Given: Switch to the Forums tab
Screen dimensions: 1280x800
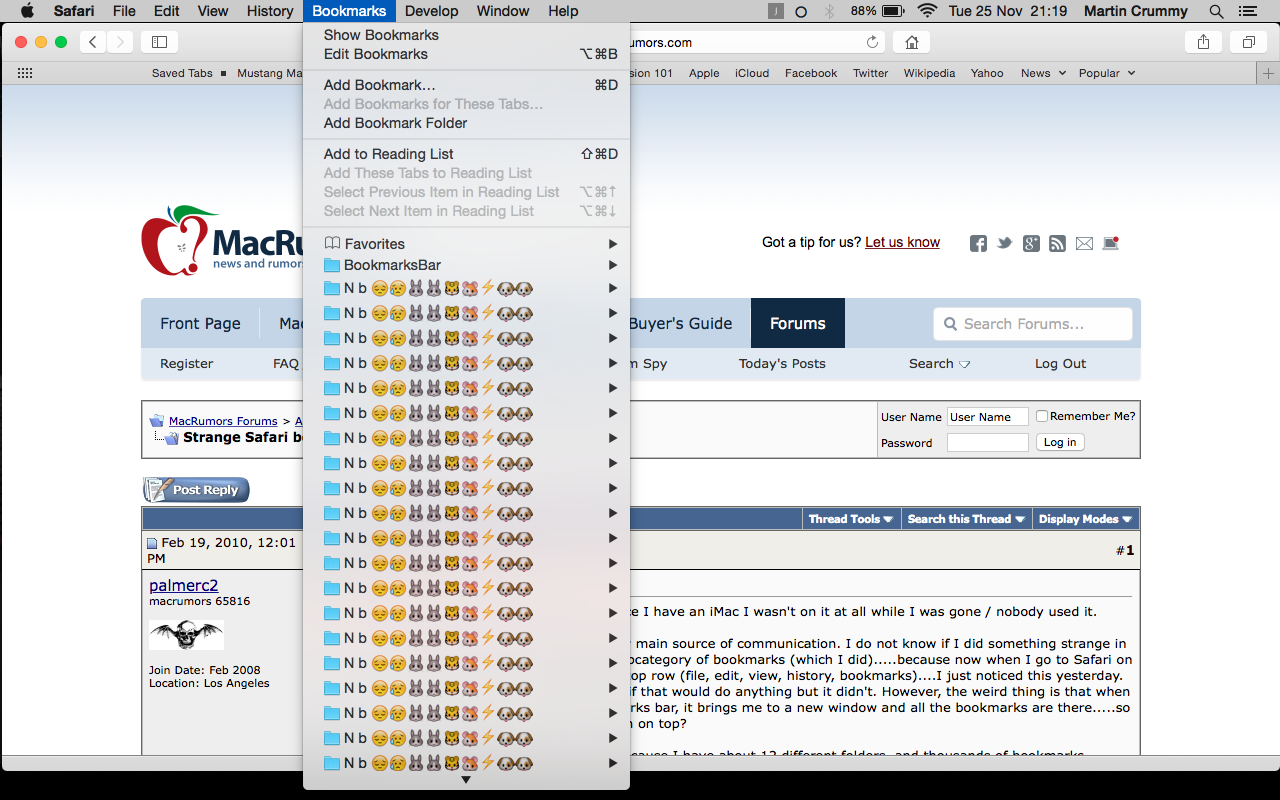Looking at the screenshot, I should tap(798, 323).
